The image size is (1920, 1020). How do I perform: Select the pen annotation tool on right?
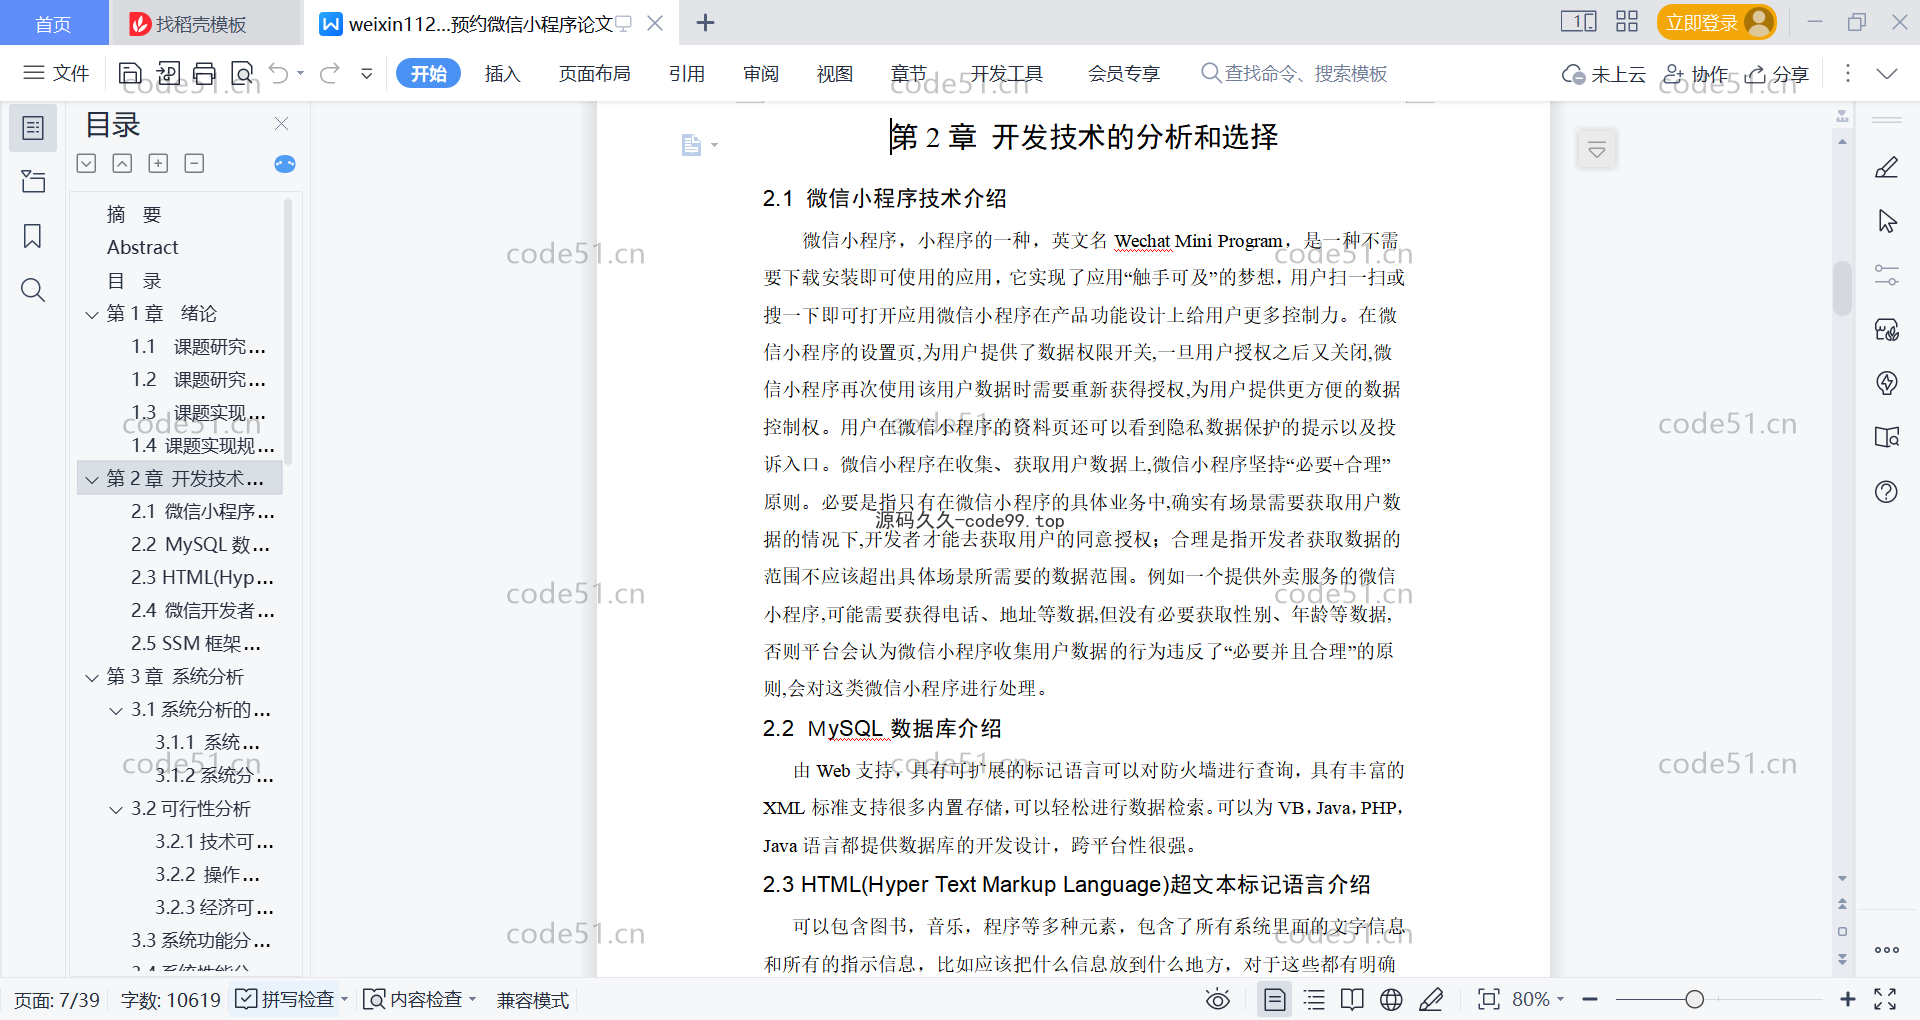coord(1887,167)
